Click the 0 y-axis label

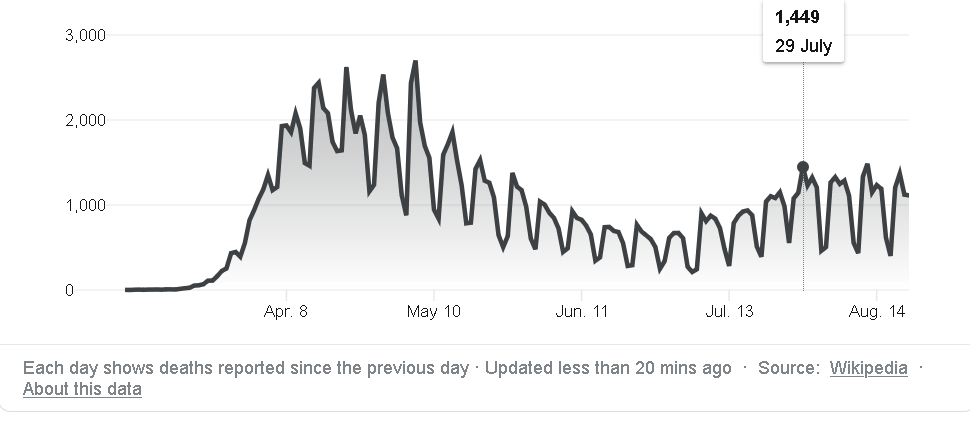(69, 290)
